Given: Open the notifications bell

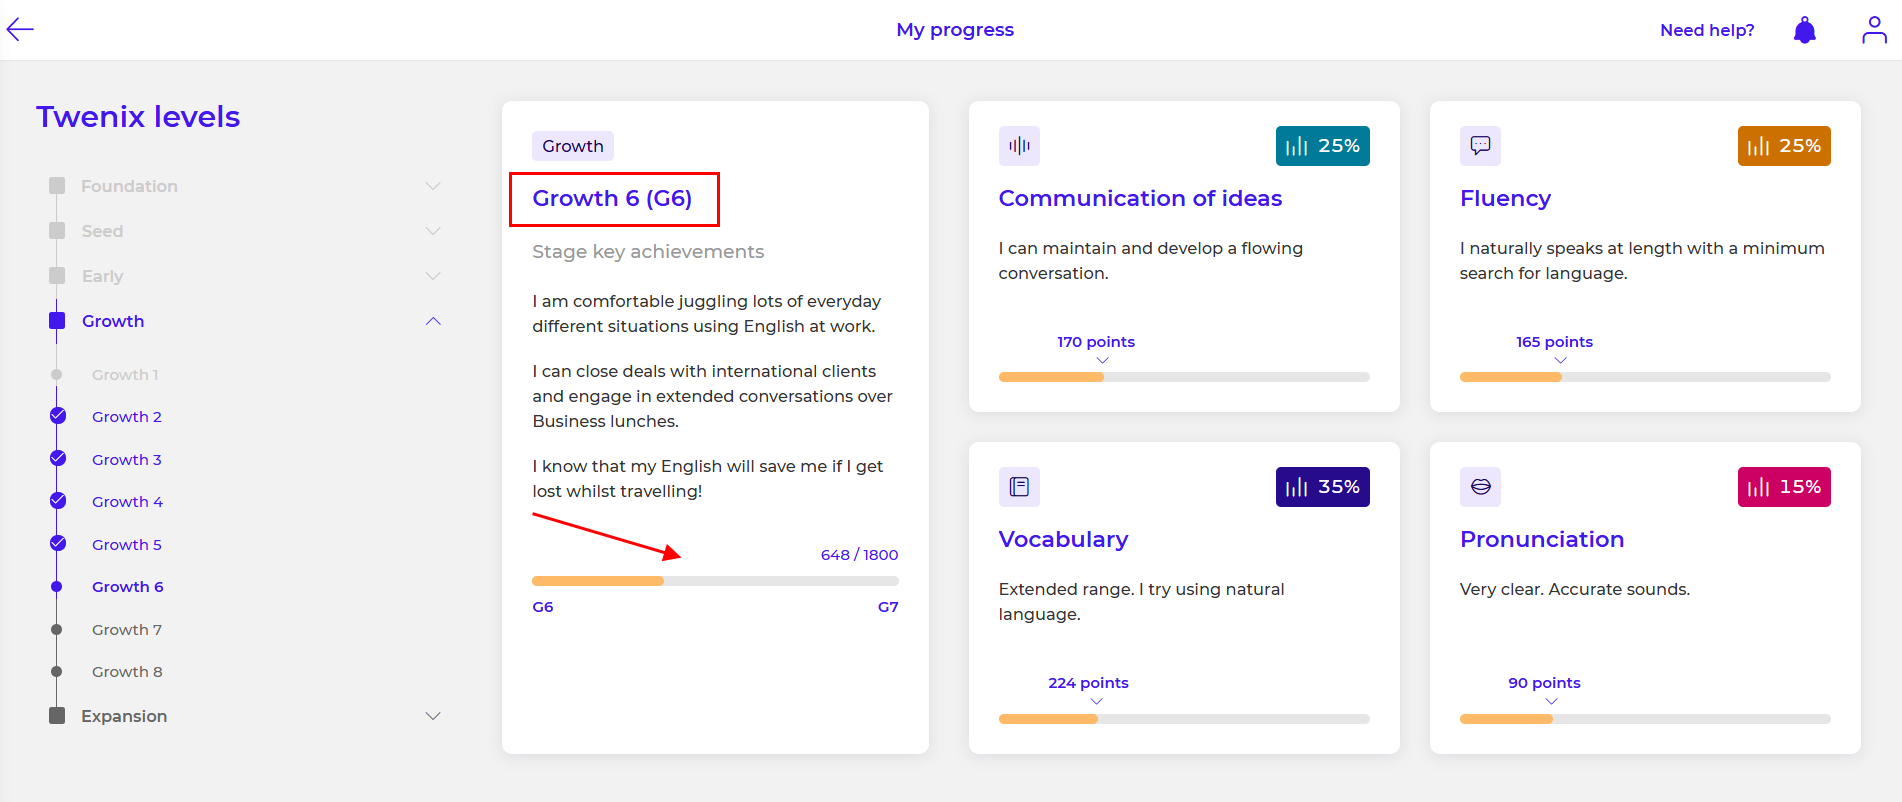Looking at the screenshot, I should [x=1804, y=30].
